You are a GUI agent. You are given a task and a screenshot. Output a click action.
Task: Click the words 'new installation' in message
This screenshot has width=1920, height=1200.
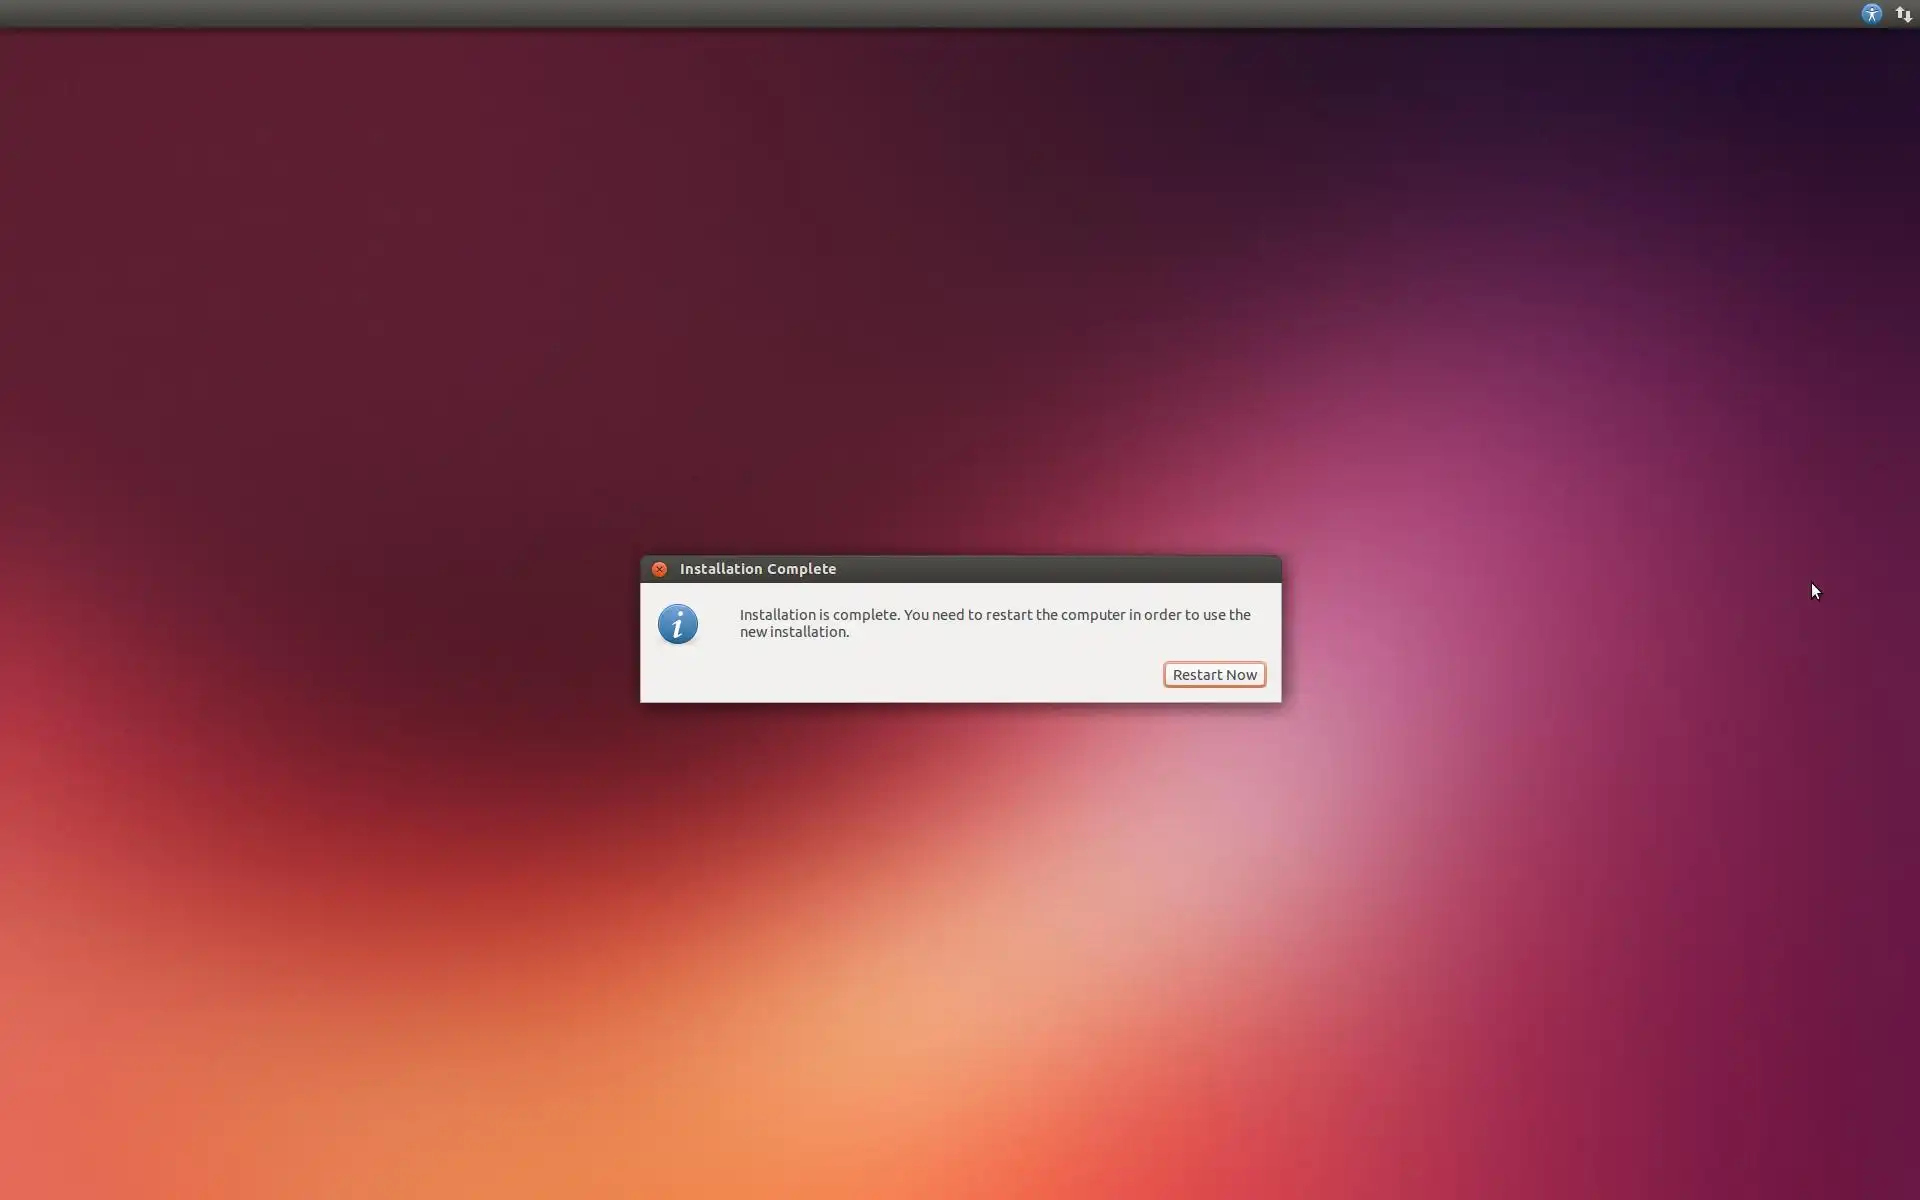794,632
